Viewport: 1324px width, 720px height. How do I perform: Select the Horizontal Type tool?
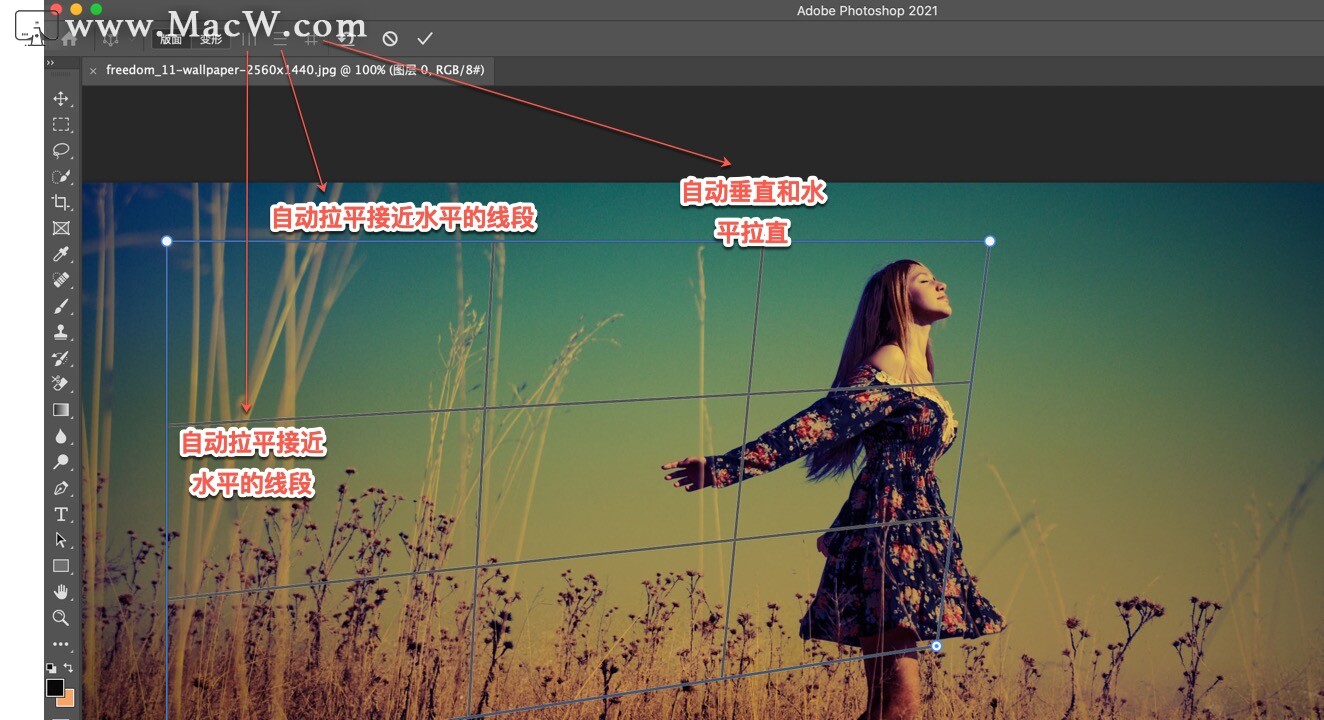62,514
